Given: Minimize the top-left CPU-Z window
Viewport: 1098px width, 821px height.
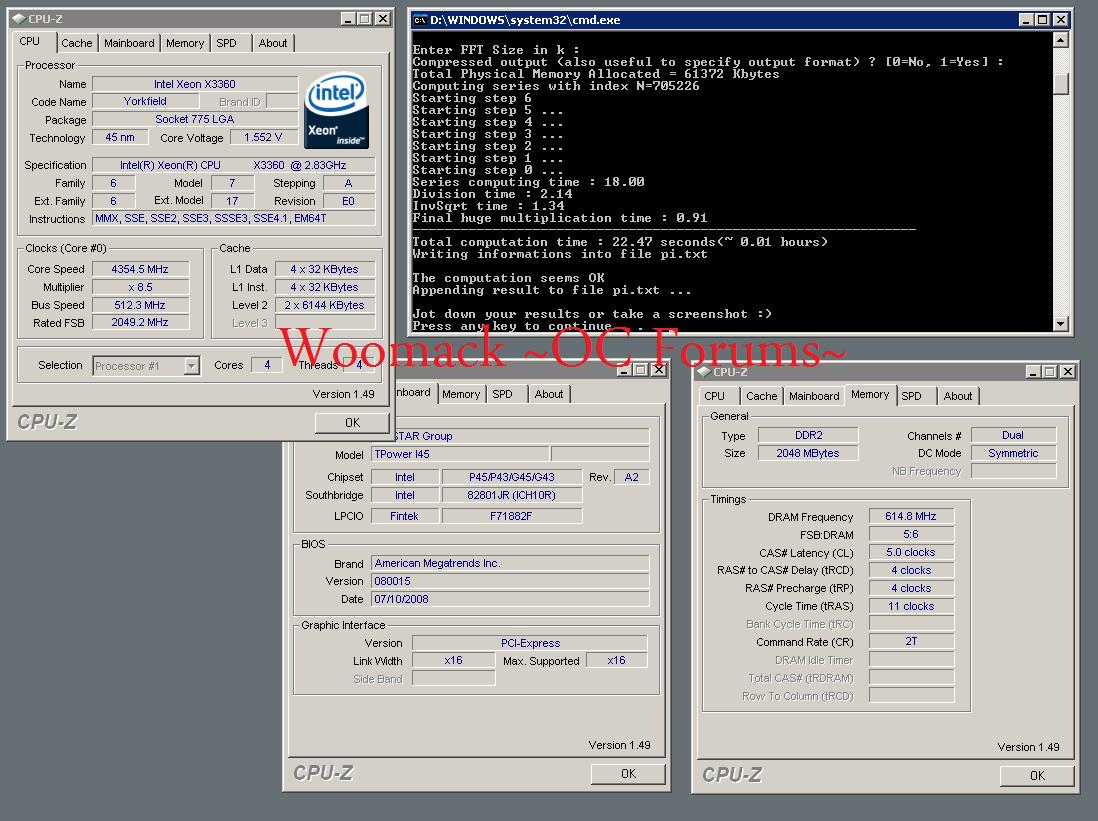Looking at the screenshot, I should [x=348, y=19].
